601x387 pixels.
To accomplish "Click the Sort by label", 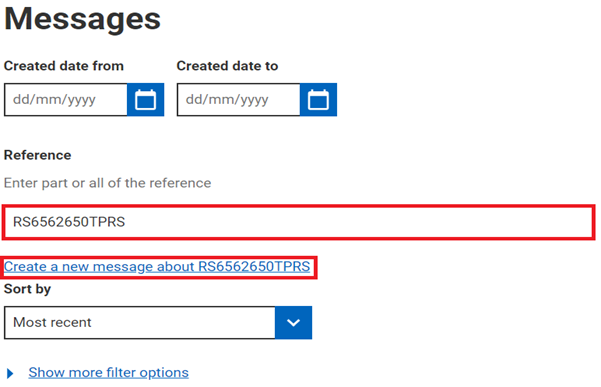I will (27, 289).
